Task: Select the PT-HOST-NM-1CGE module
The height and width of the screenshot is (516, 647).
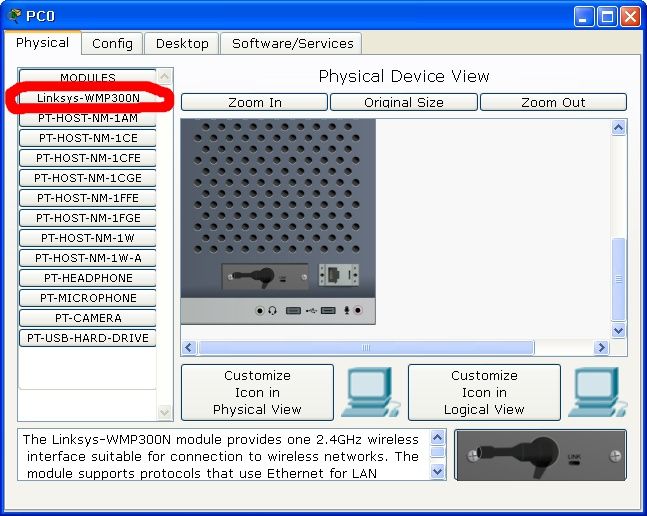Action: [x=87, y=178]
